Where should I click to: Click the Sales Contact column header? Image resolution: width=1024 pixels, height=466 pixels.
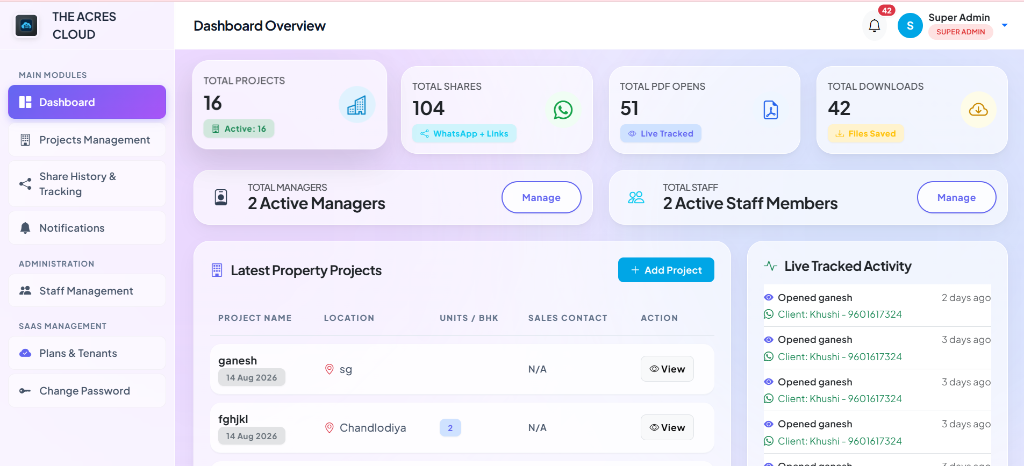568,318
